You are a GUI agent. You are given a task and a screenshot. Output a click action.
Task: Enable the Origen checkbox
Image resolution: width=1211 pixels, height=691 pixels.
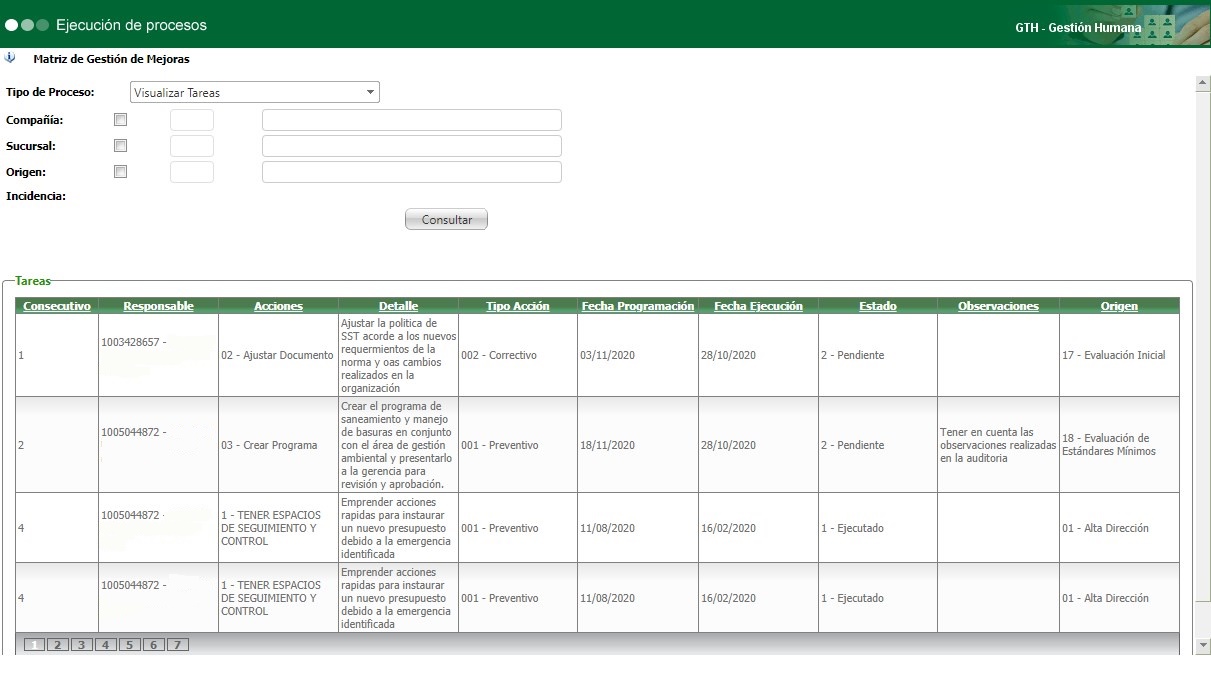pos(120,171)
